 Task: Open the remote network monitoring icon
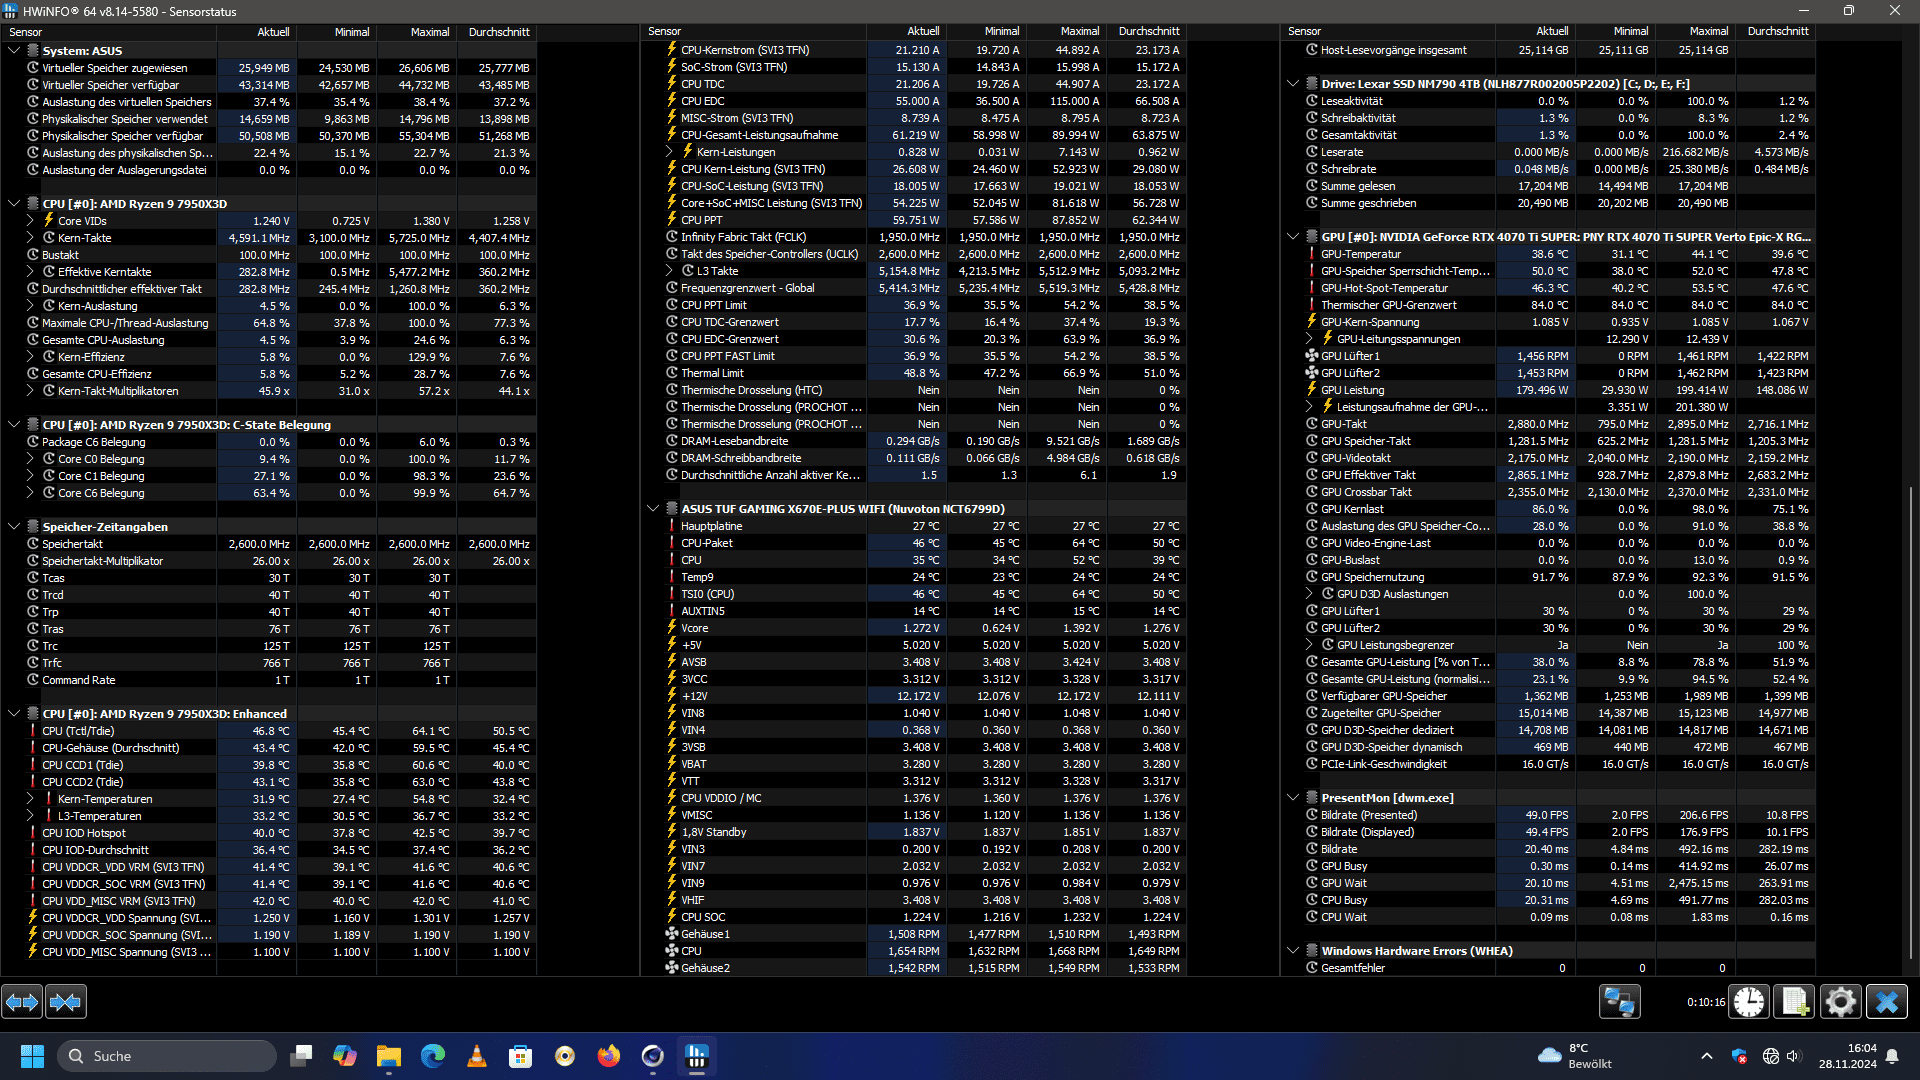pos(1619,1001)
